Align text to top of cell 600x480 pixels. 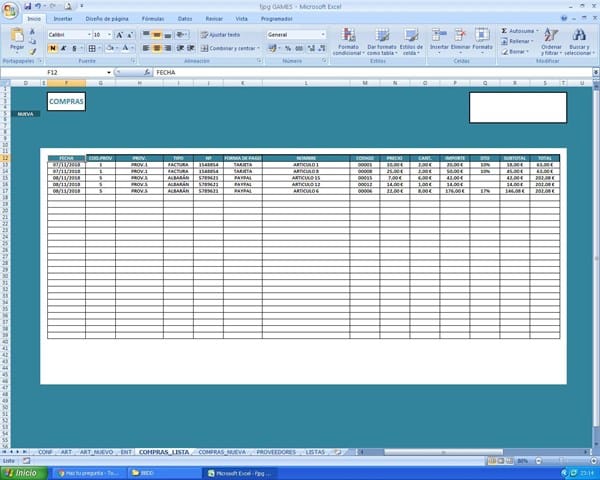point(146,35)
